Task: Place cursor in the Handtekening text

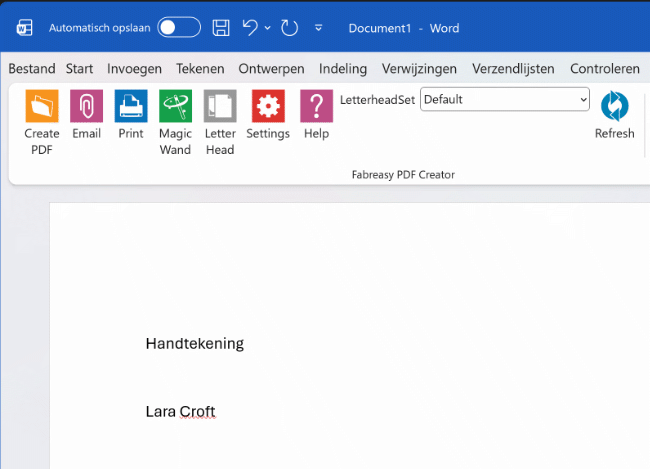Action: (194, 344)
